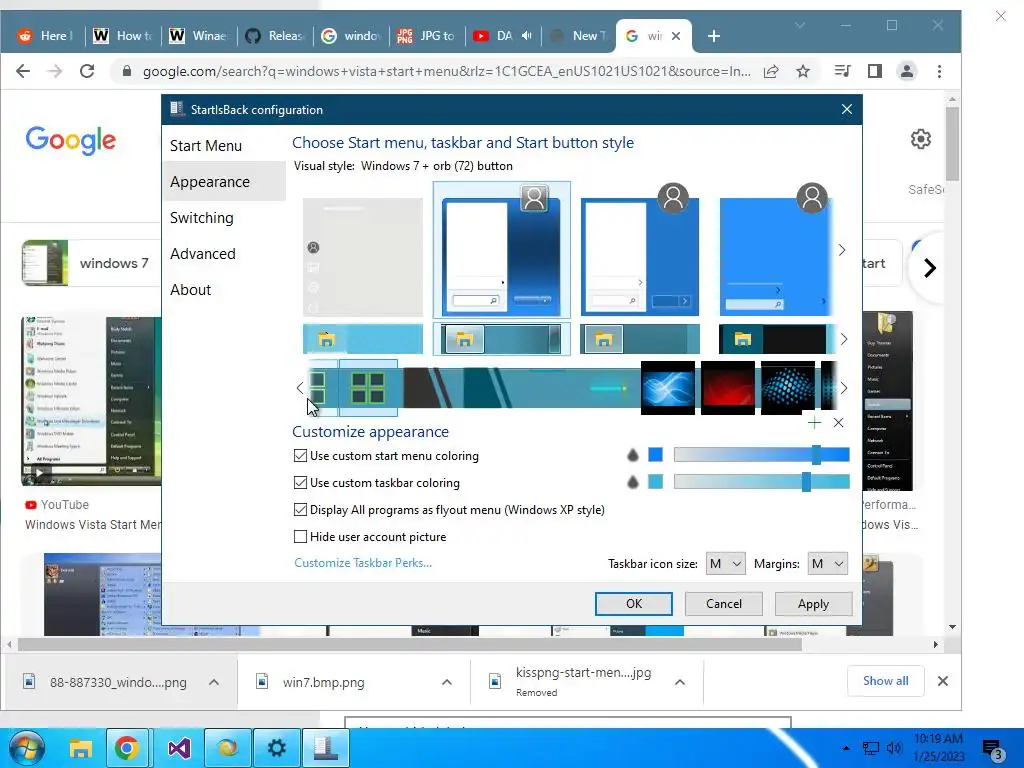Open the Windows Start orb

point(26,748)
